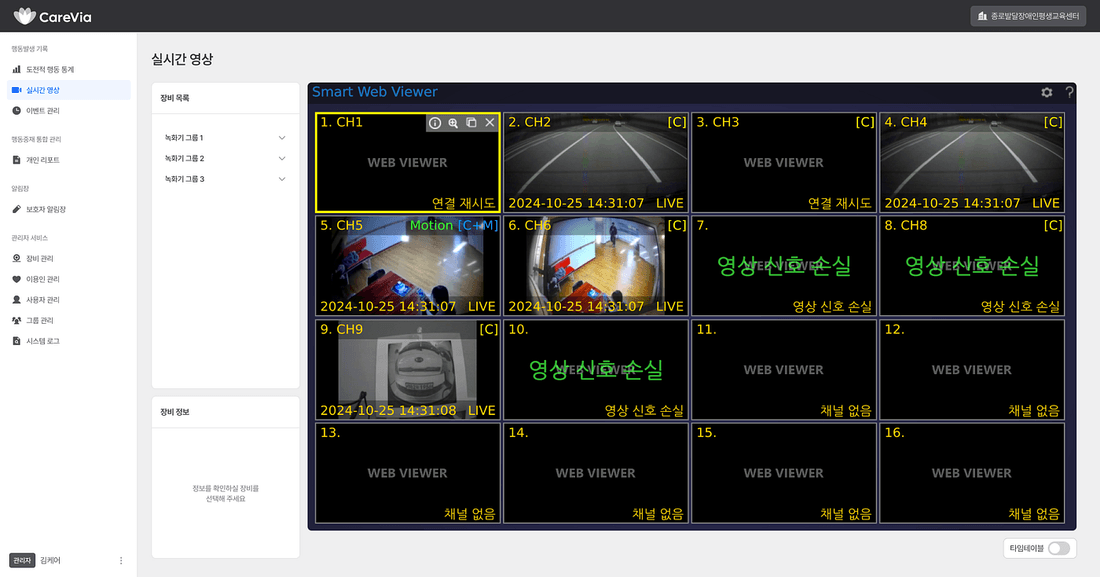Select video tile 7 with signal loss
Screen dimensions: 1100x577
click(784, 266)
